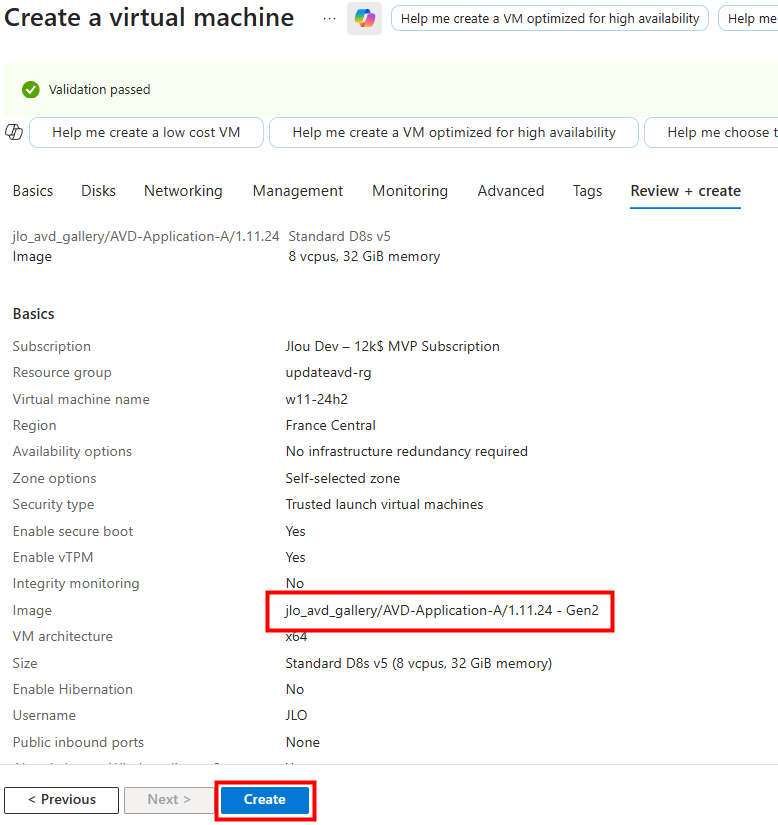Switch to the Basics tab
Screen dimensions: 778x825
coord(33,191)
